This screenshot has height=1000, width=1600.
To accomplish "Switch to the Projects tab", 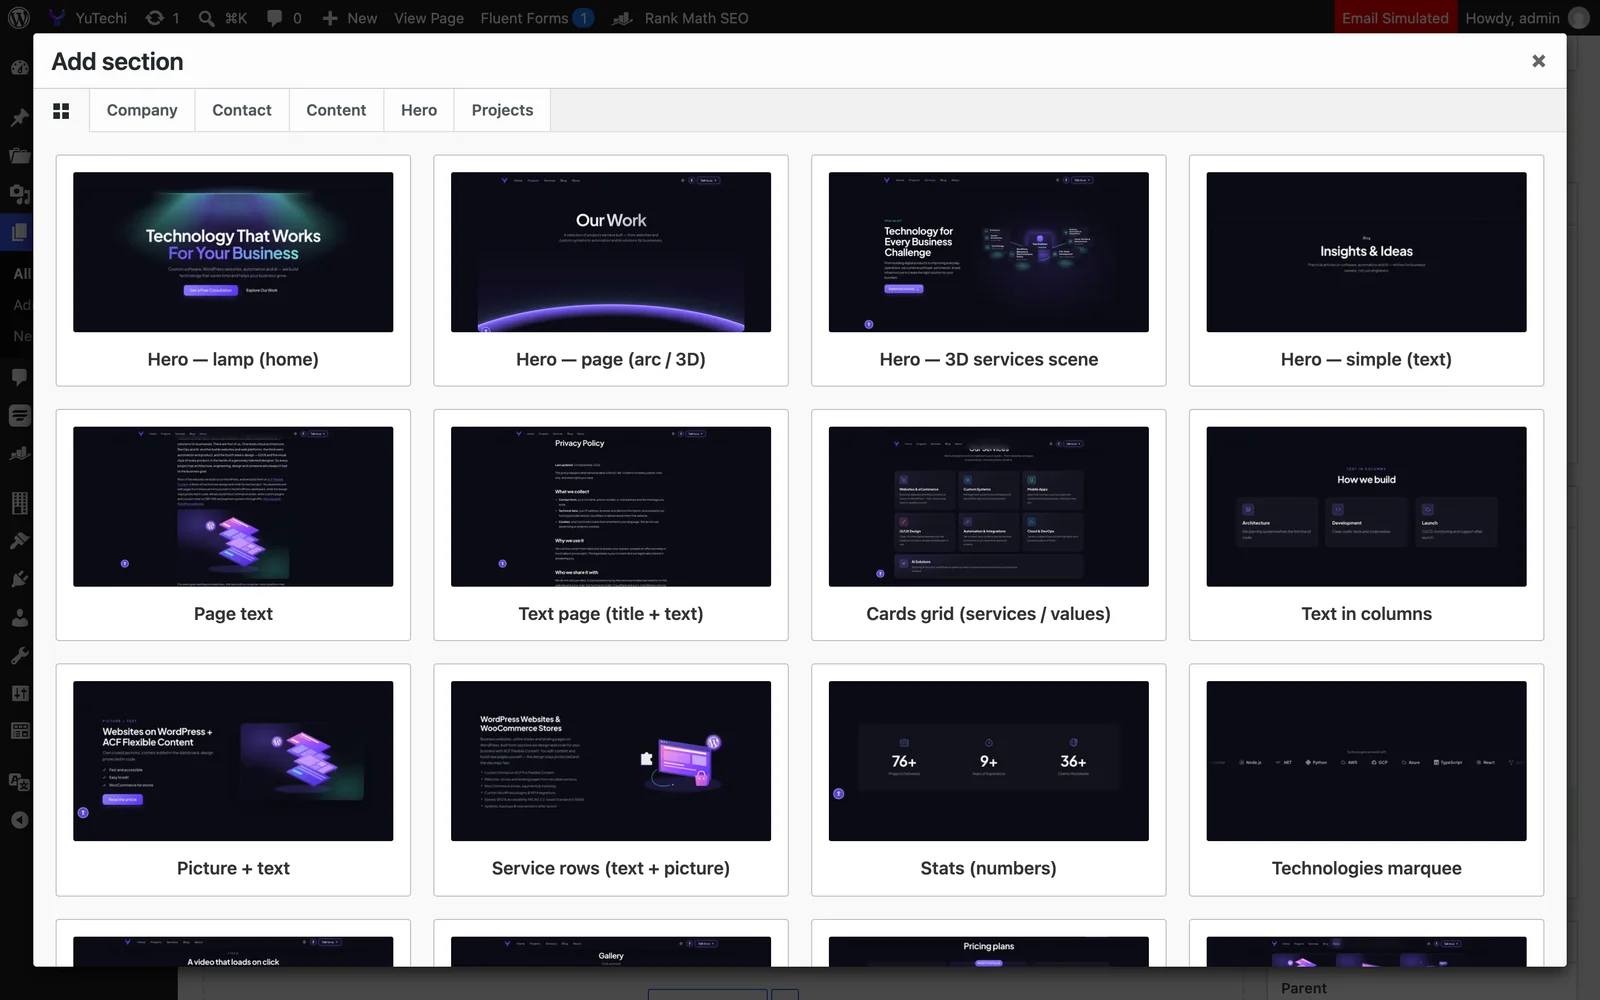I will point(502,110).
